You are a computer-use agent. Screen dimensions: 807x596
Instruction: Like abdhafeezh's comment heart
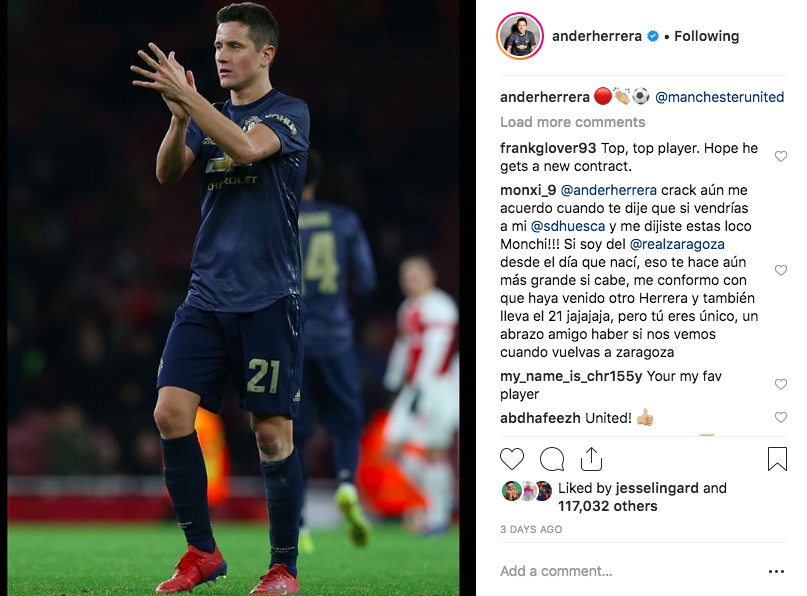coord(781,417)
